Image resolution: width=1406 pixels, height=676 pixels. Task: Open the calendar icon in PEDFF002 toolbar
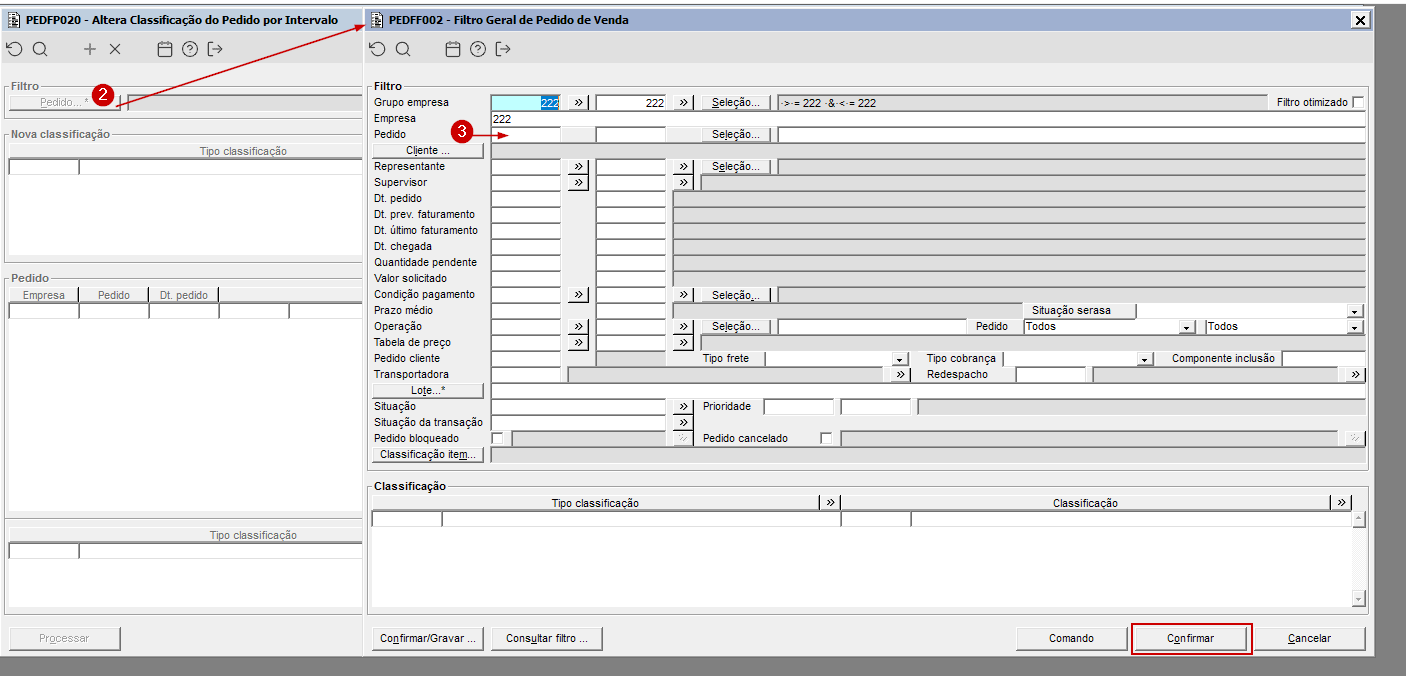click(453, 49)
